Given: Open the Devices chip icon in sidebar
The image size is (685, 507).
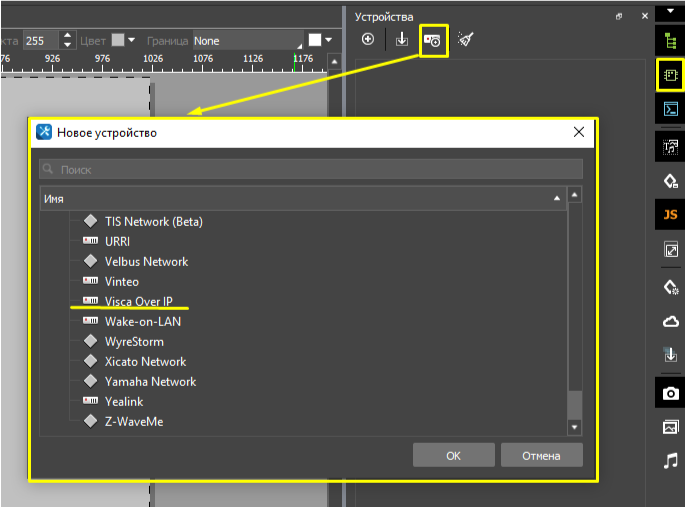Looking at the screenshot, I should pos(670,74).
